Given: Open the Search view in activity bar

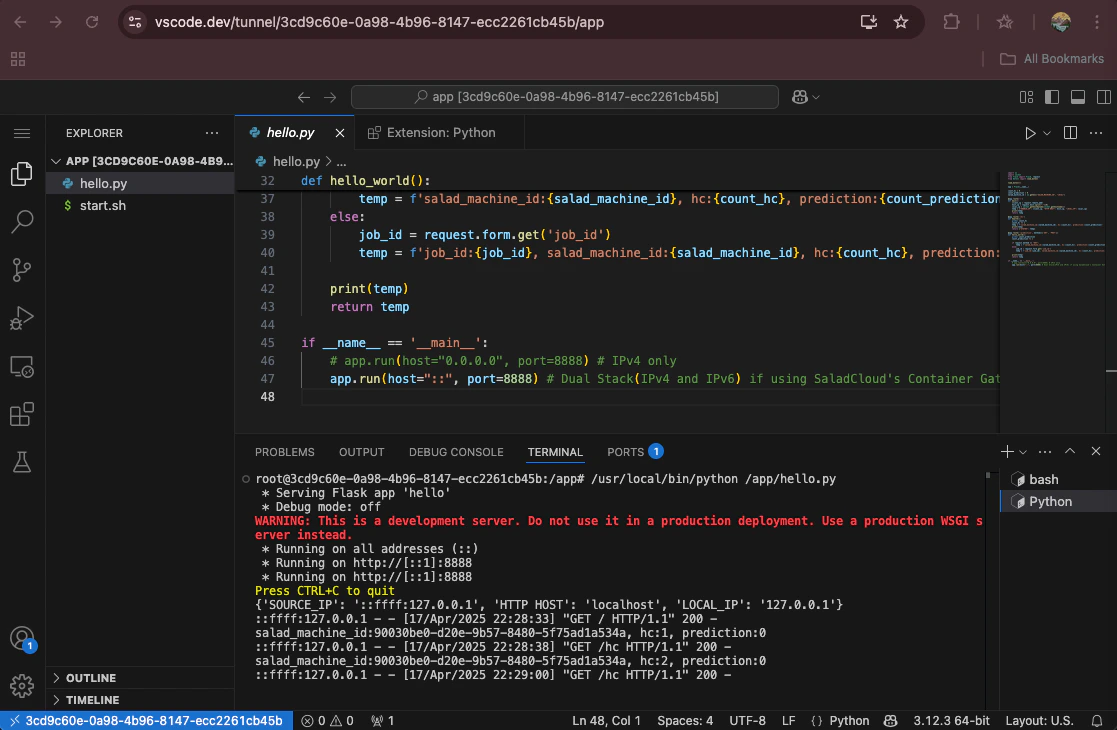Looking at the screenshot, I should 22,222.
